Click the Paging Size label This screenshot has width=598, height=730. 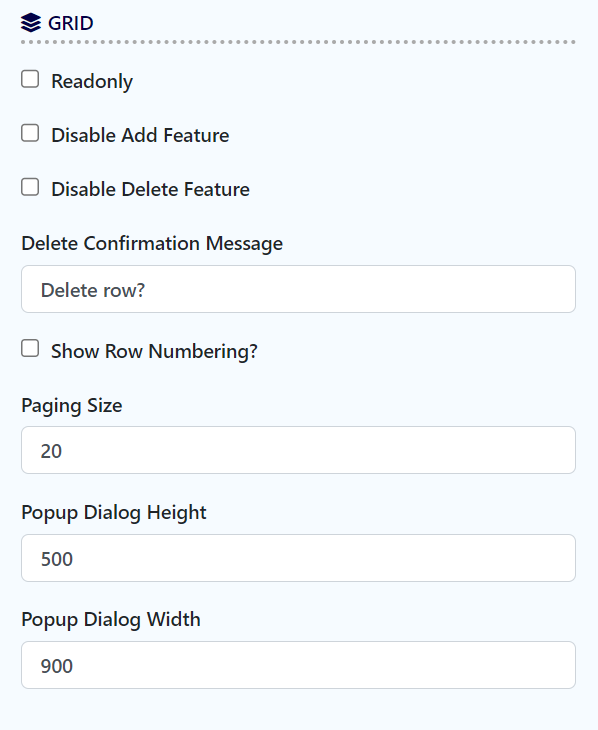coord(72,406)
